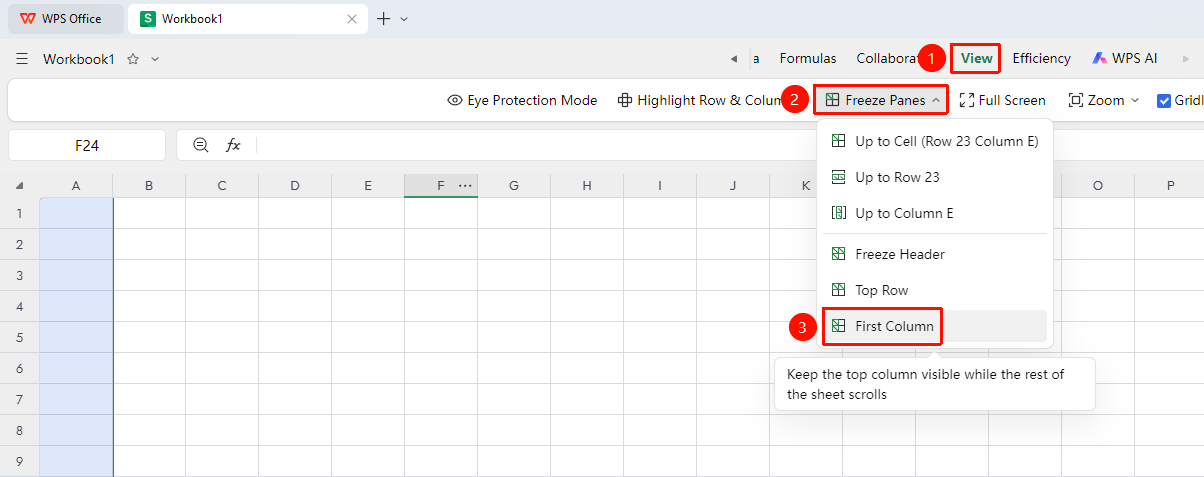Select row 4 header

coord(19,306)
